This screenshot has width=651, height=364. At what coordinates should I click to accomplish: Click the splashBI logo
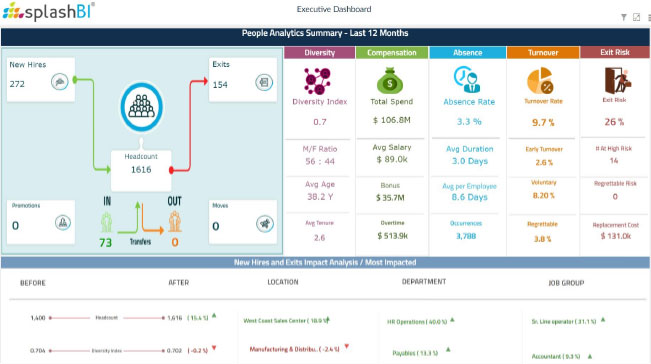click(x=48, y=12)
